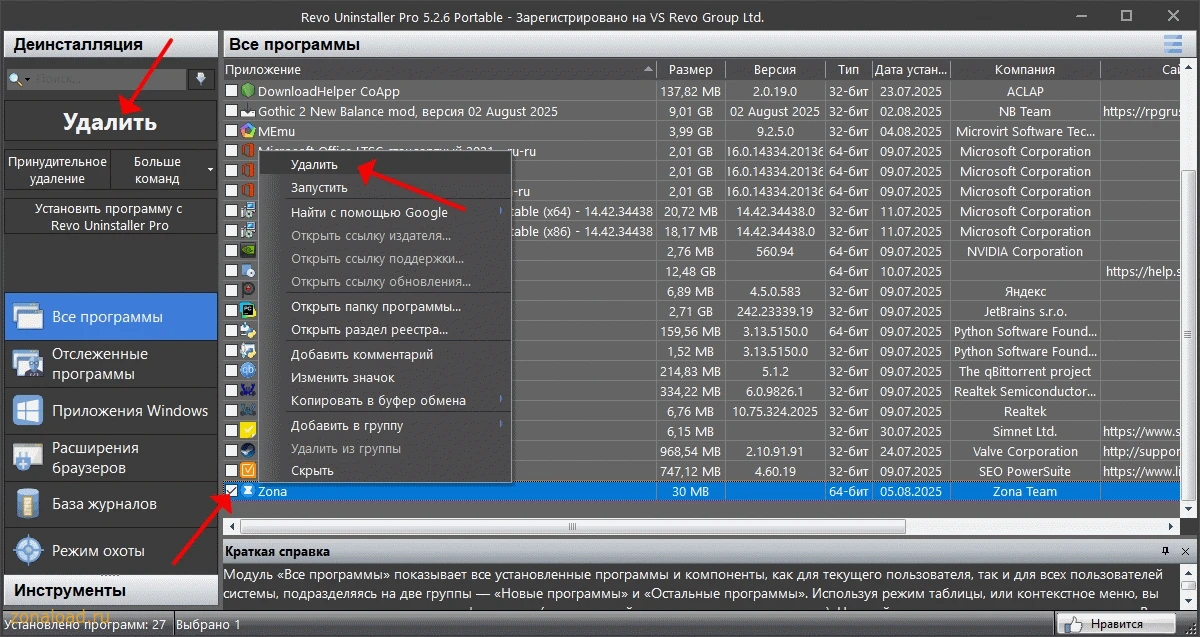The image size is (1200, 637).
Task: Click the DownloadHelper CoApp program icon
Action: click(249, 91)
